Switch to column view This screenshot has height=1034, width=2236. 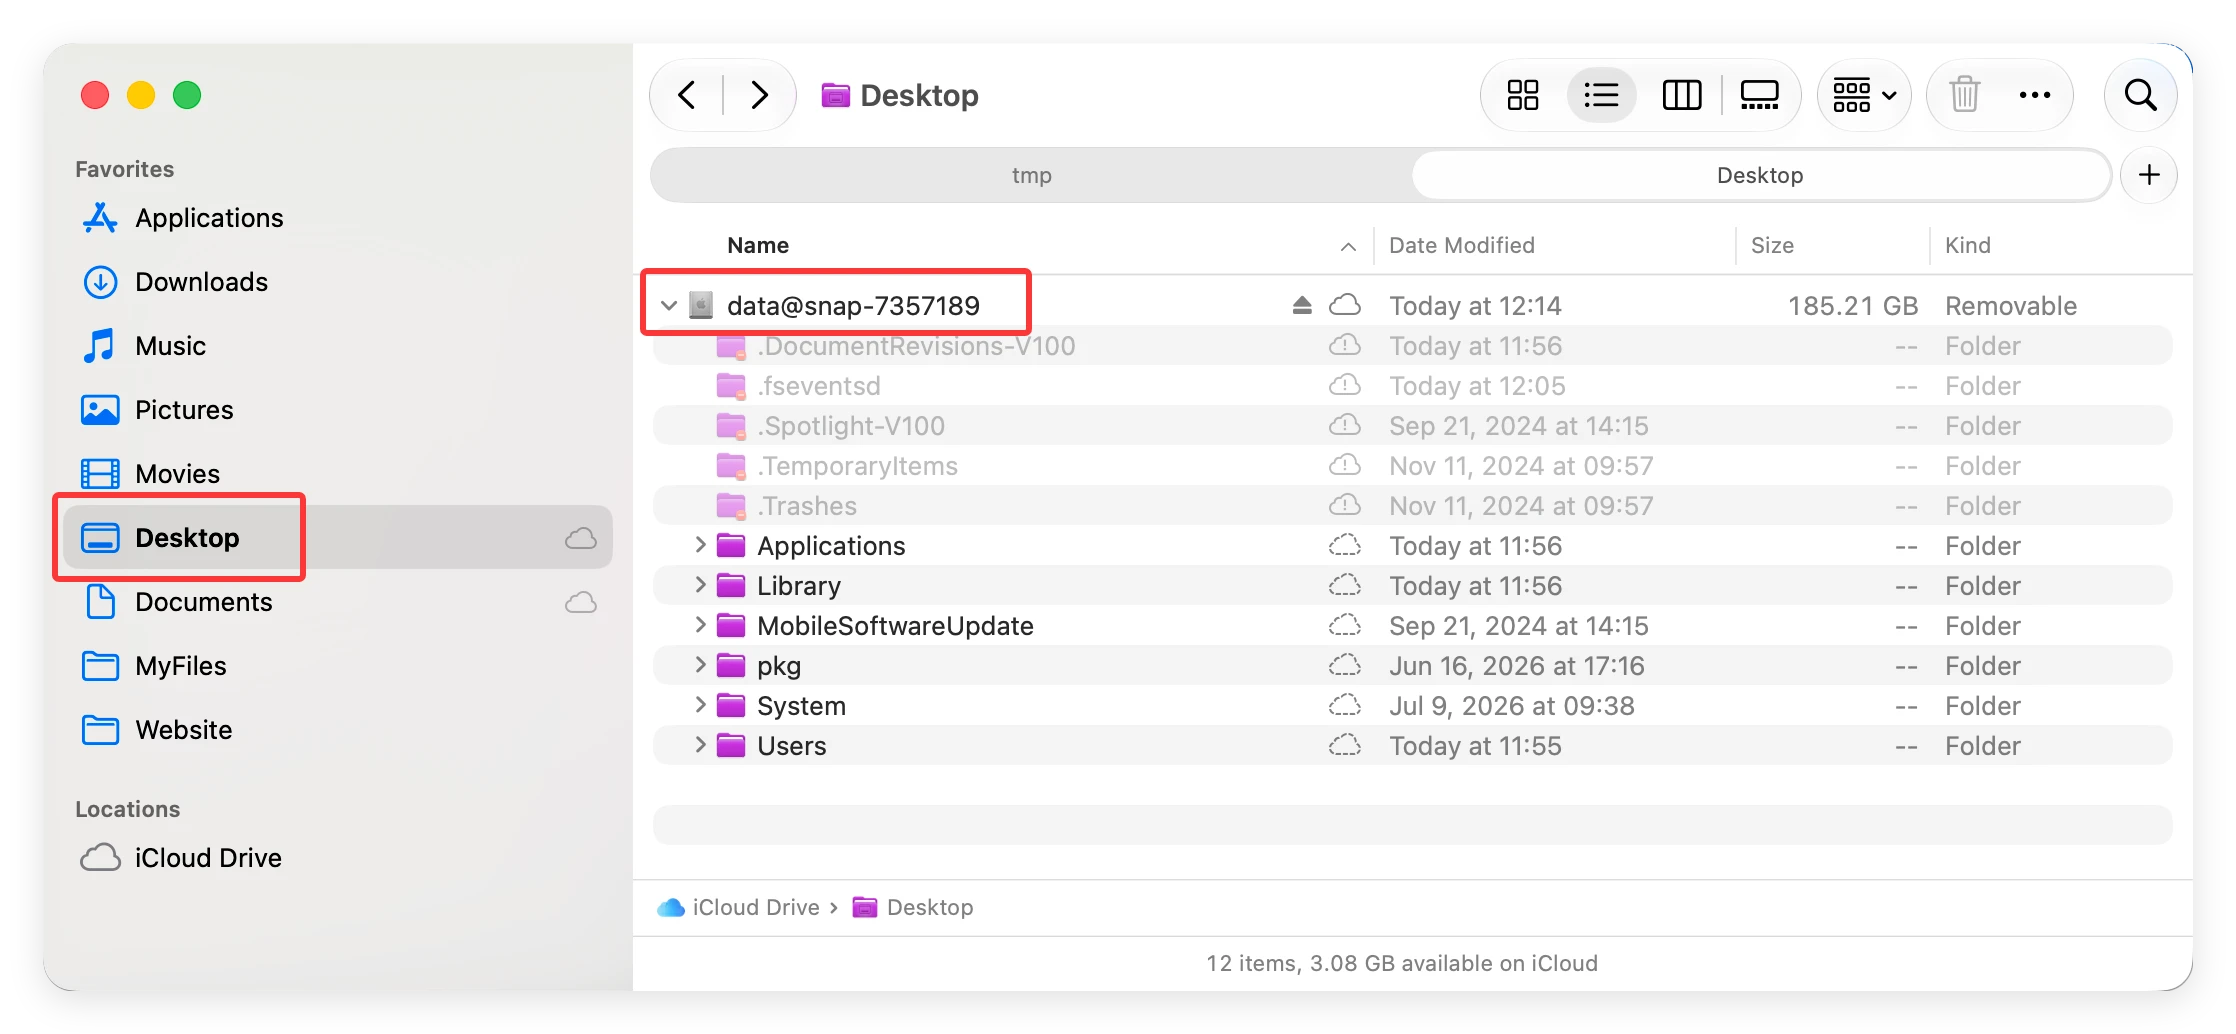pos(1681,96)
